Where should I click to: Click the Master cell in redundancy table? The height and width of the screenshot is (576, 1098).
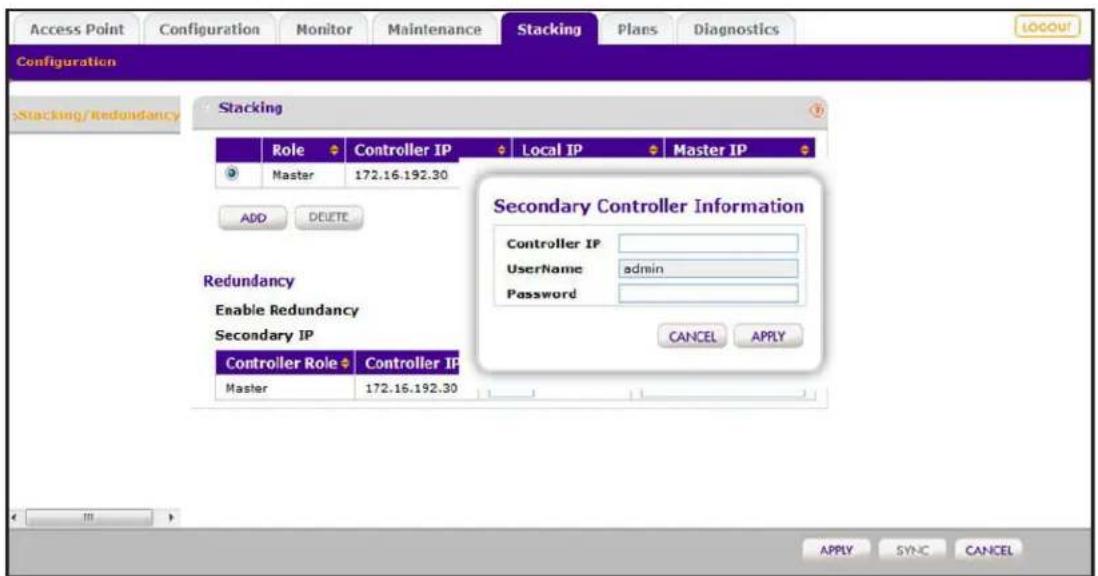246,388
